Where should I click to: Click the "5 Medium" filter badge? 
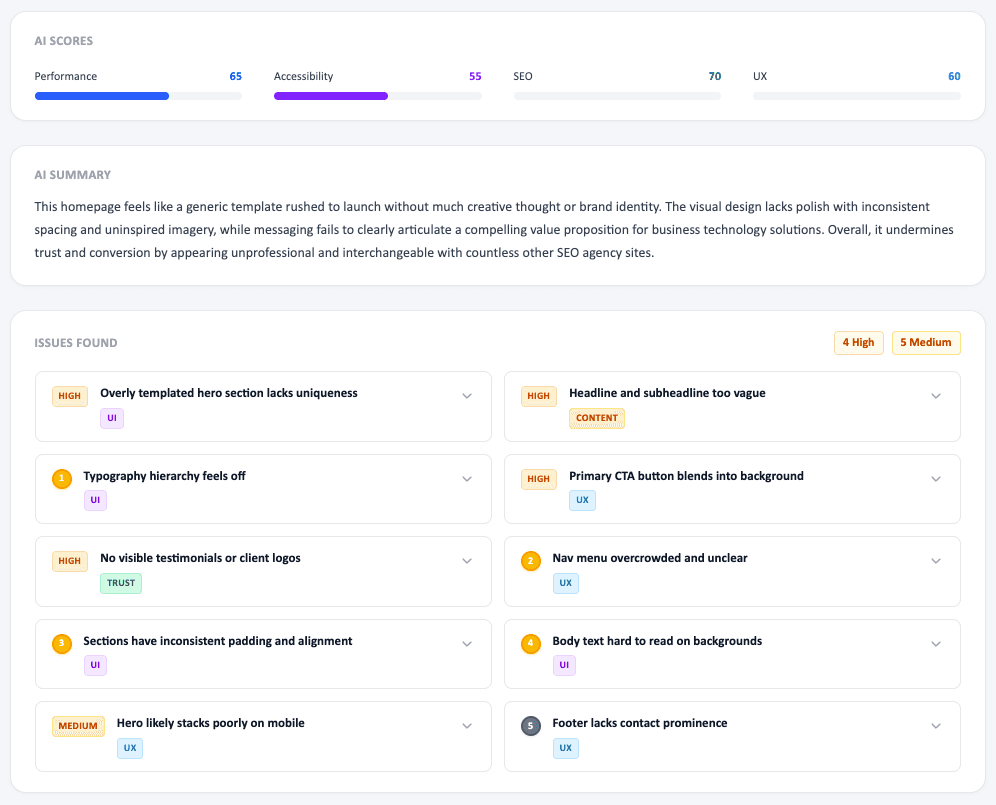pos(925,343)
